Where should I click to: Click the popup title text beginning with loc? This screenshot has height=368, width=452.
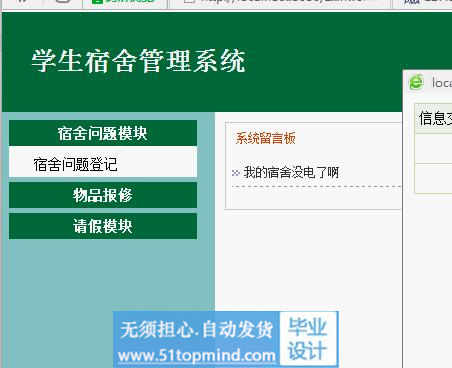(442, 83)
